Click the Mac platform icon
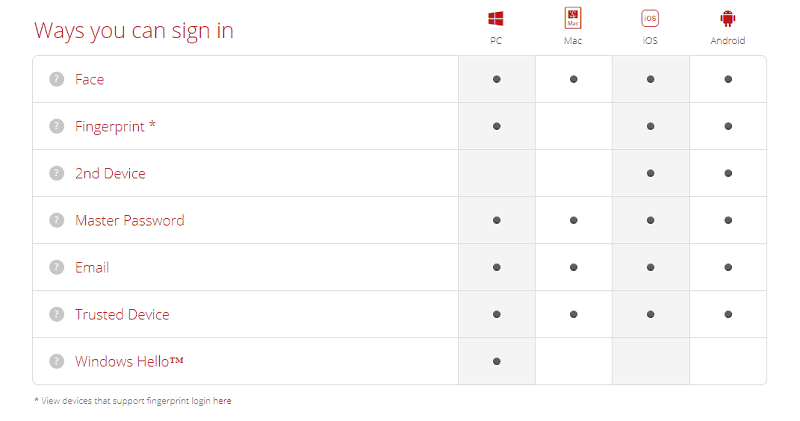 [x=573, y=18]
